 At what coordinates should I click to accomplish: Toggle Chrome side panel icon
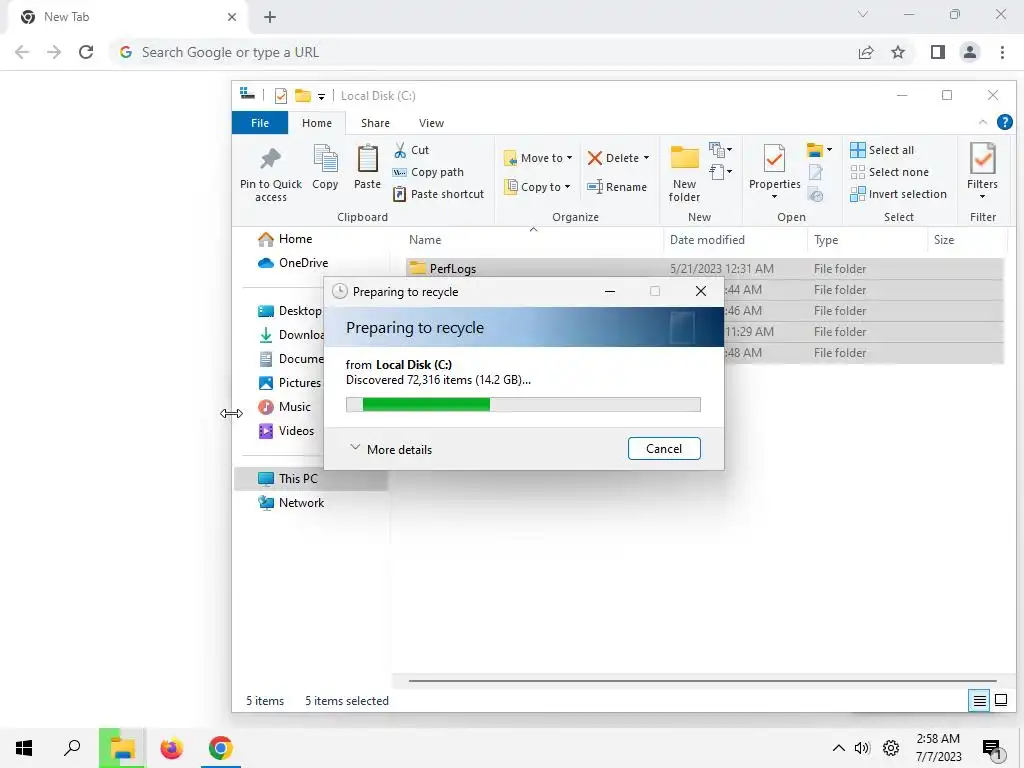coord(938,52)
